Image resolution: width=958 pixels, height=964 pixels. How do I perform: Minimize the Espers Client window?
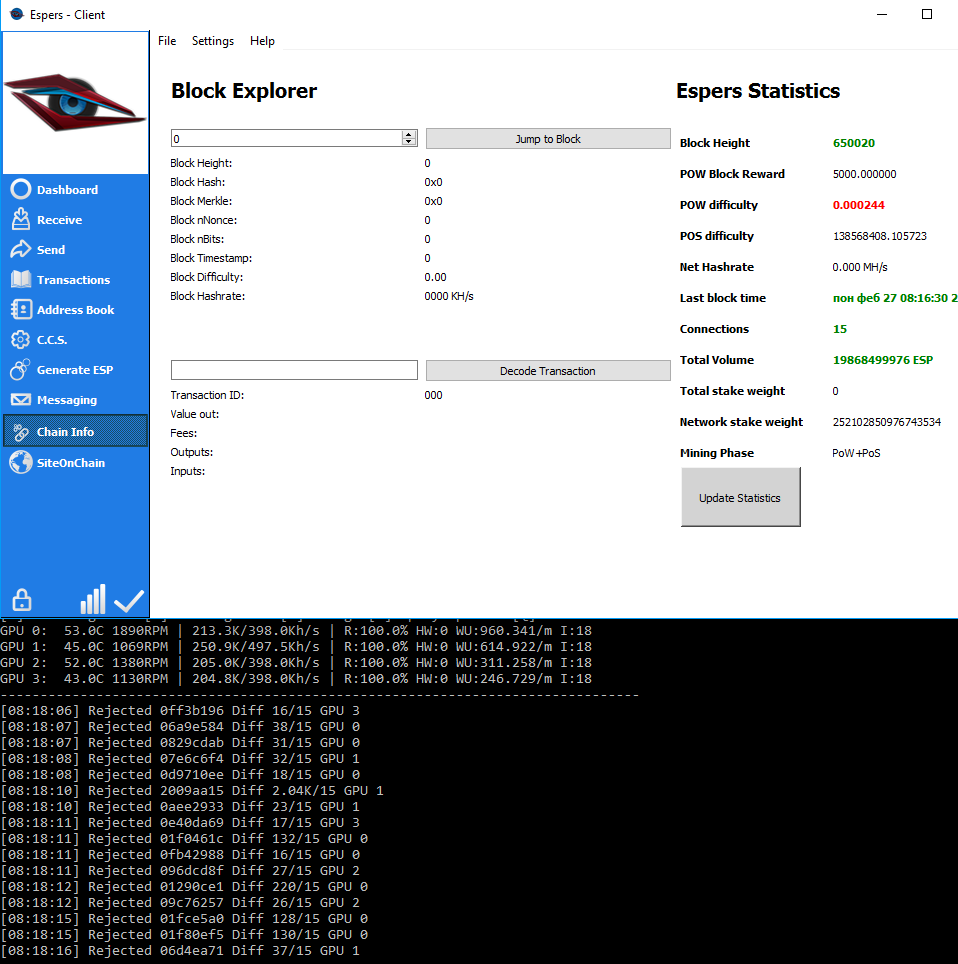coord(882,14)
